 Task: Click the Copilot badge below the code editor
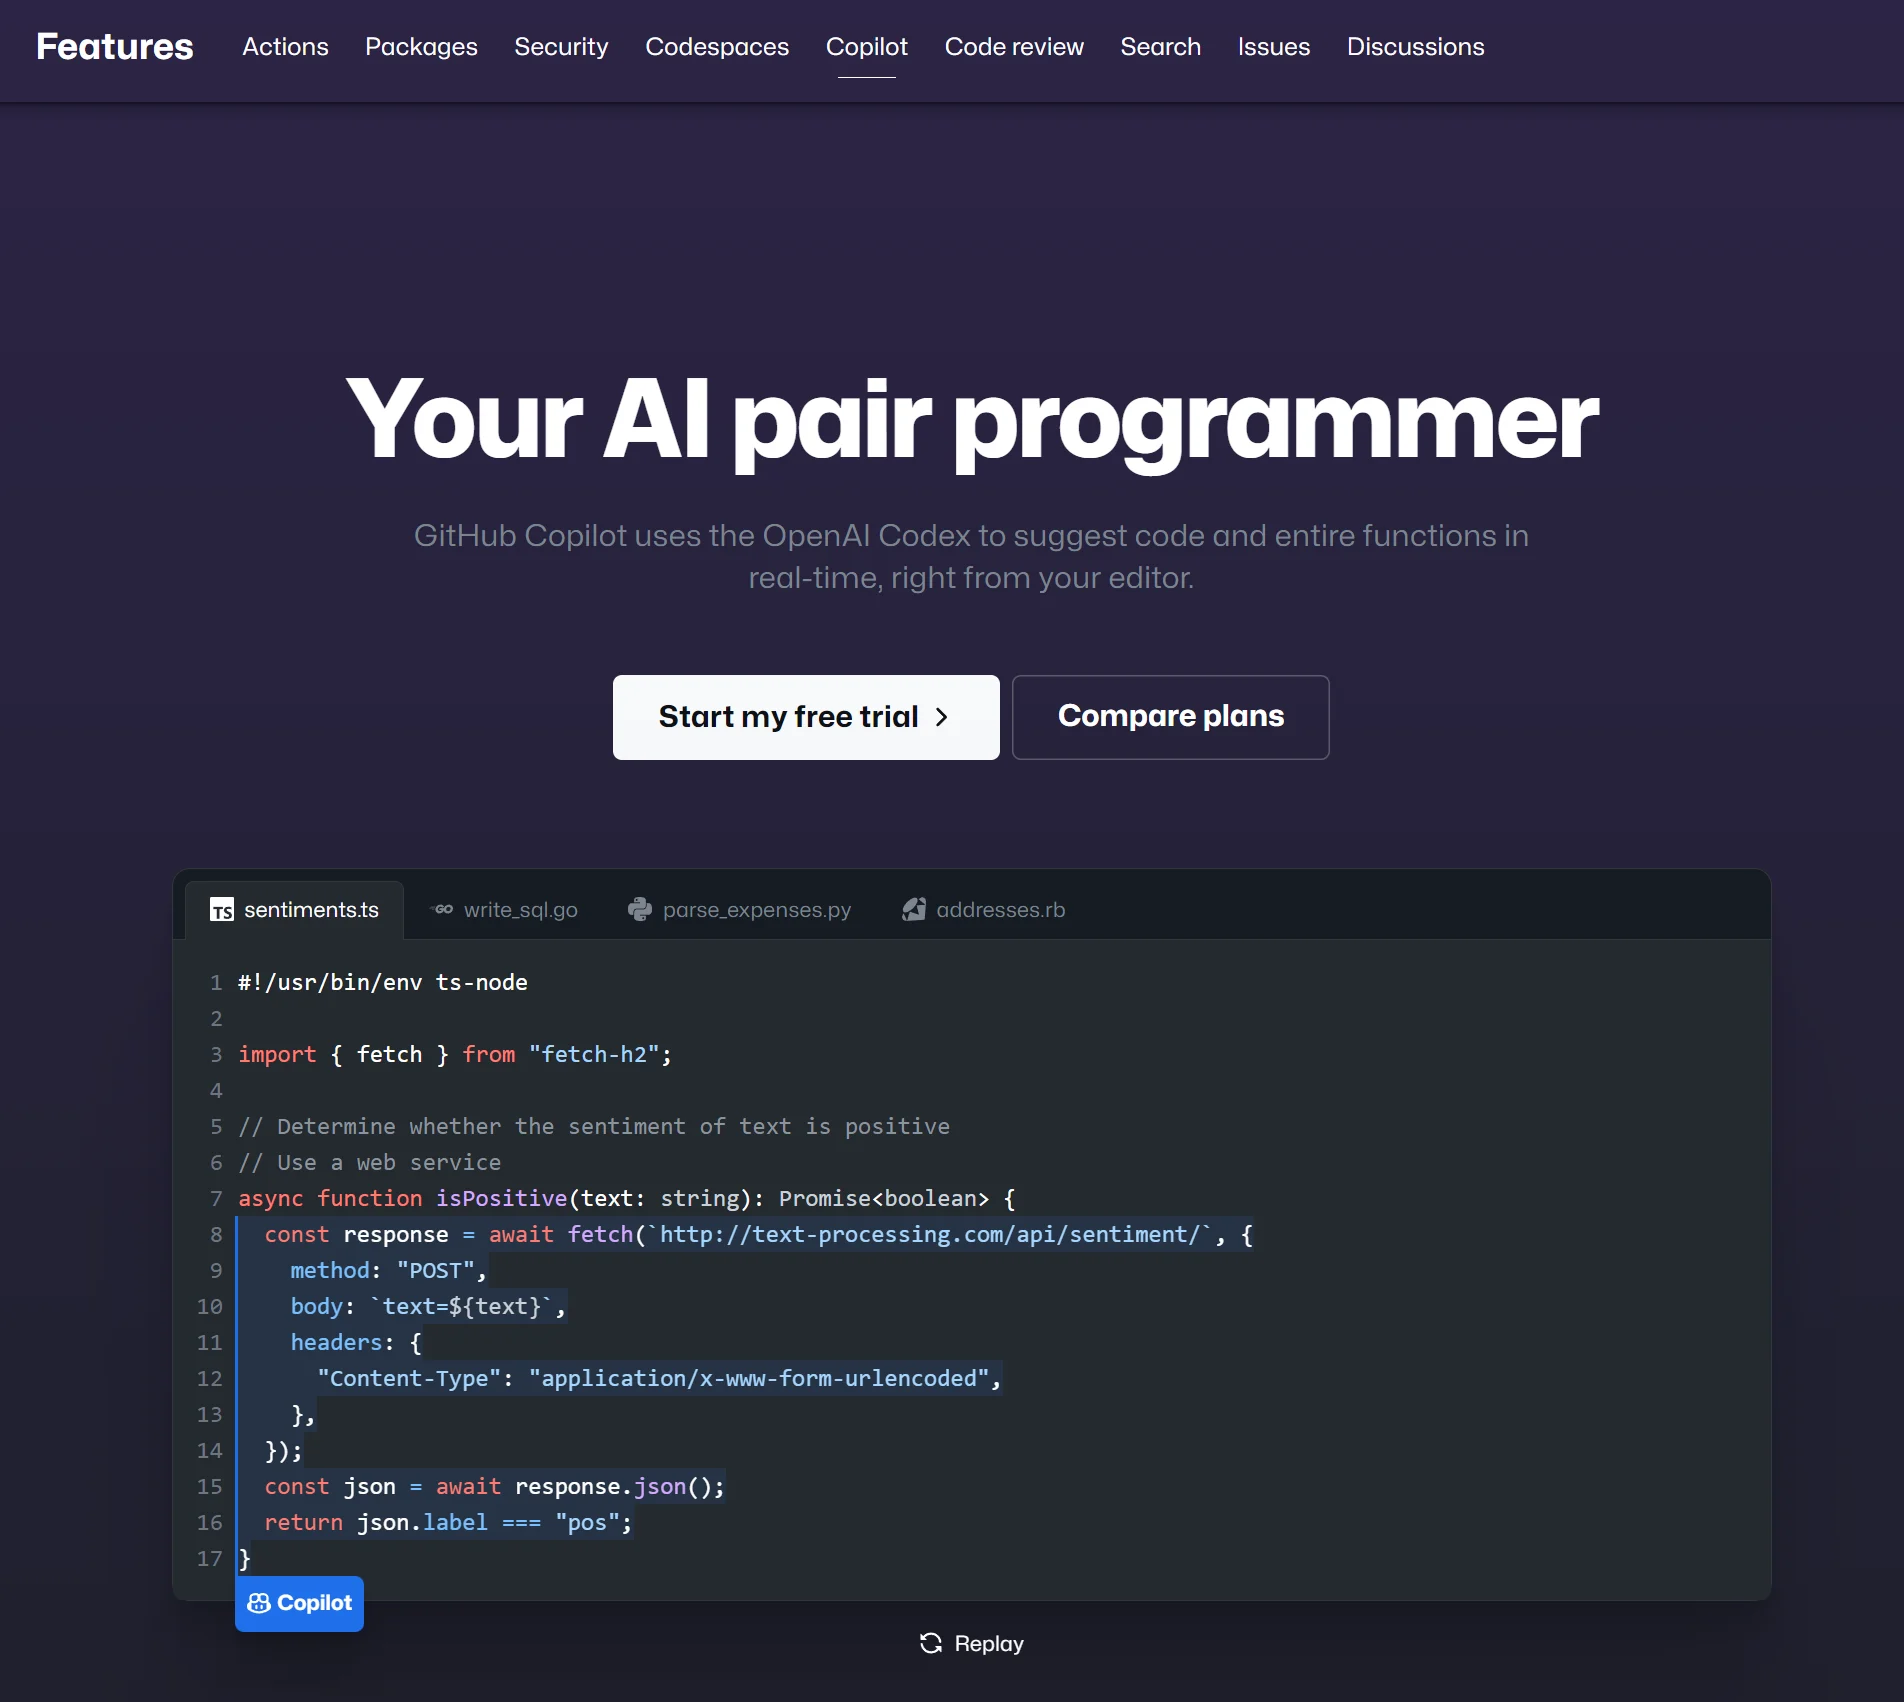pyautogui.click(x=299, y=1603)
